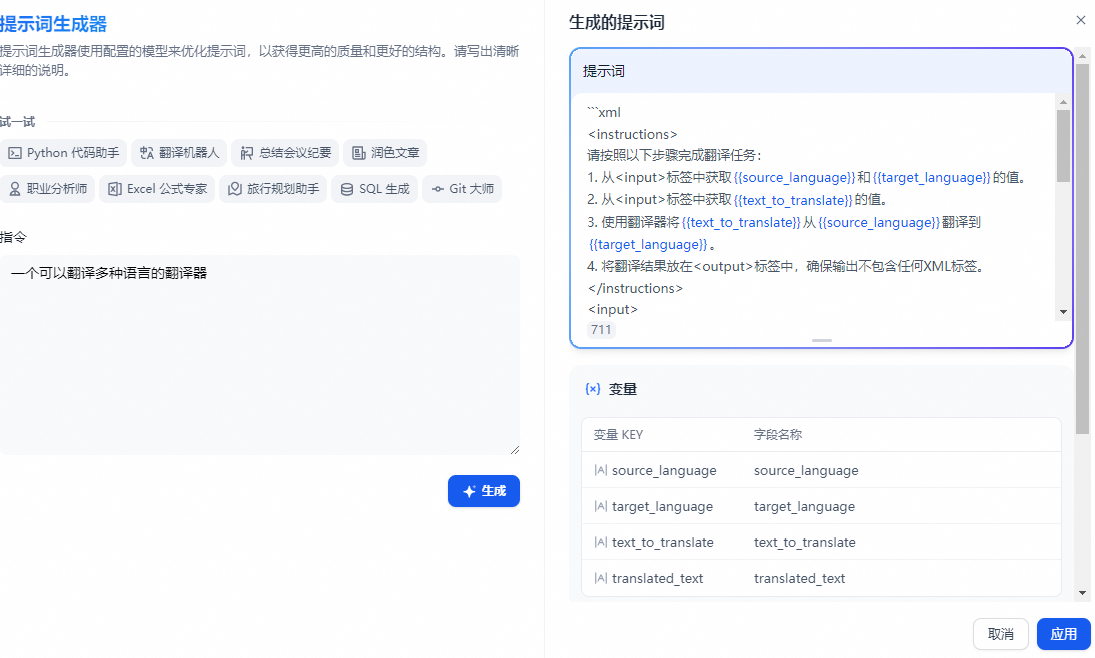
Task: Click the map pin icon on 旅行规划助手
Action: tap(235, 189)
